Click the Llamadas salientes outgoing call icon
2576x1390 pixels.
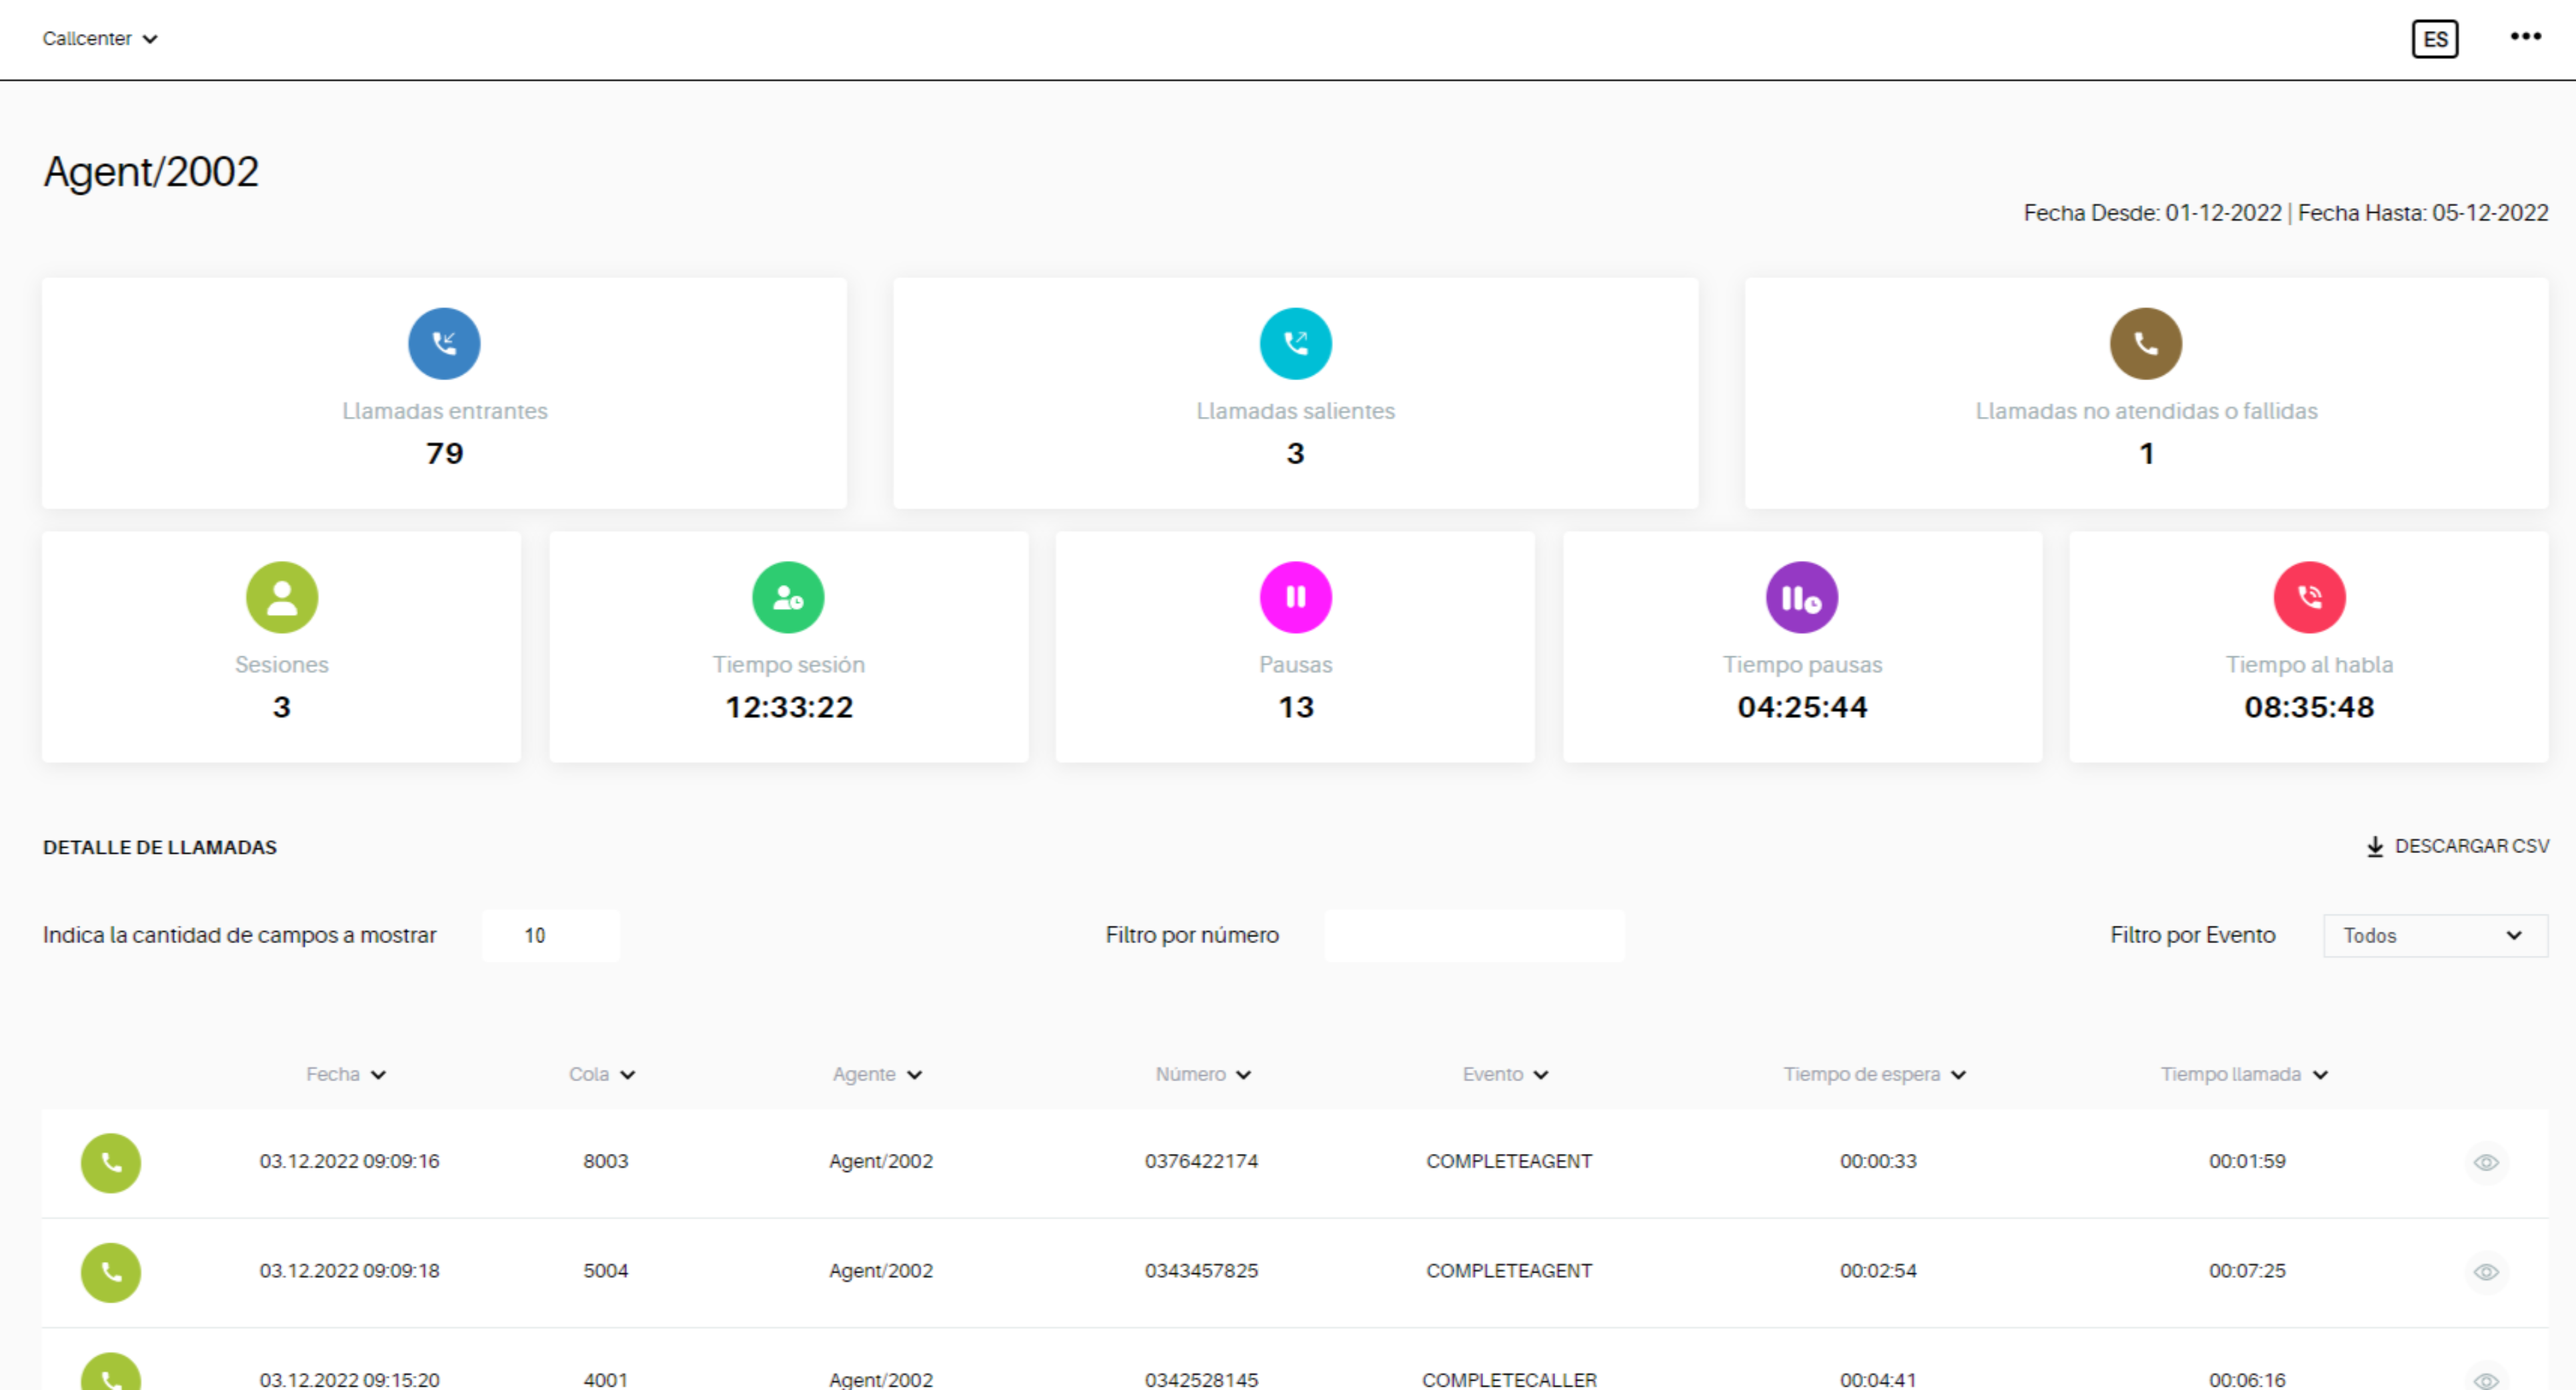point(1296,343)
